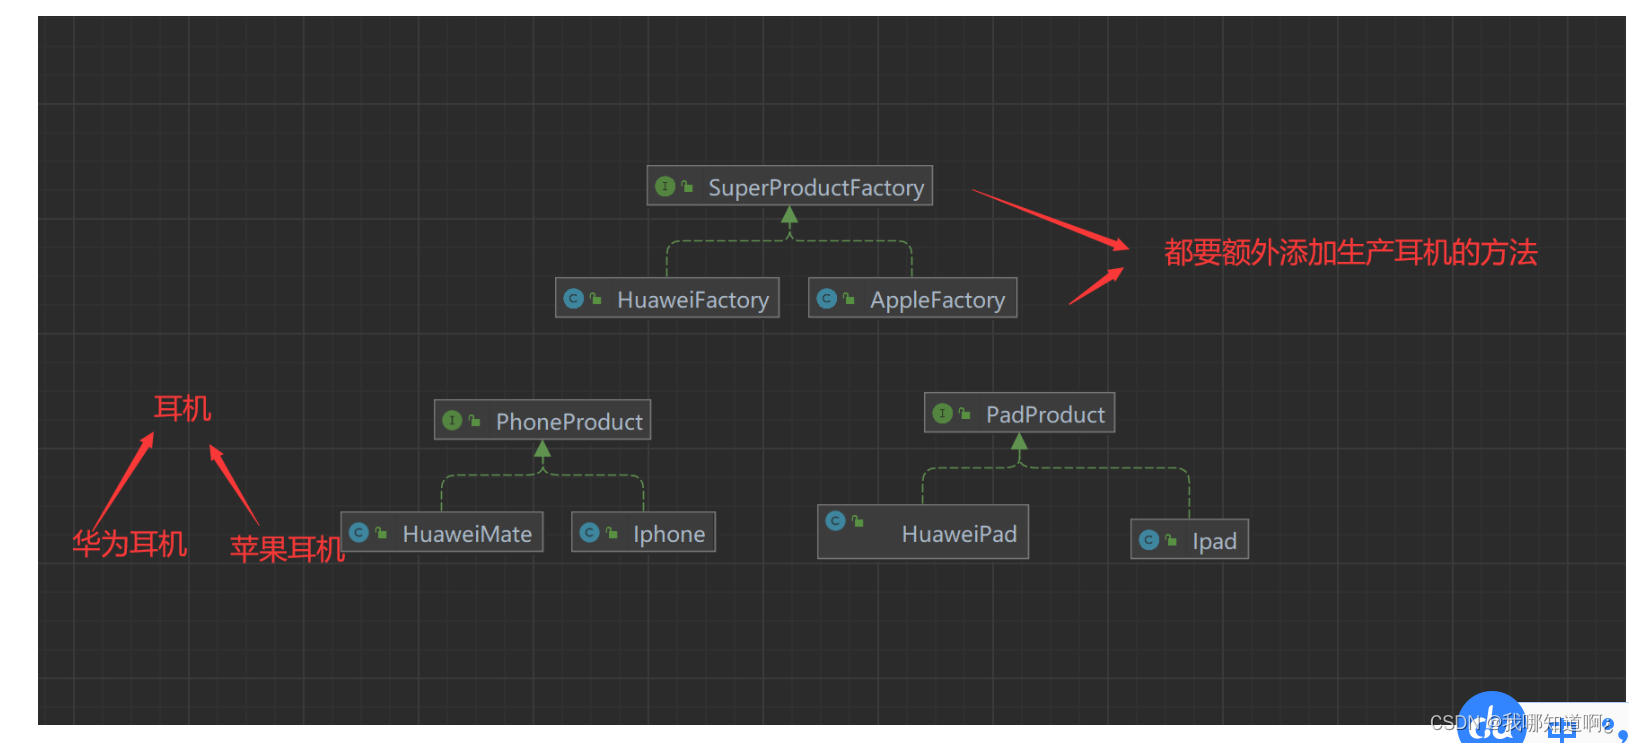Select the Iphone class node
Screen dimensions: 1629x743
[643, 532]
